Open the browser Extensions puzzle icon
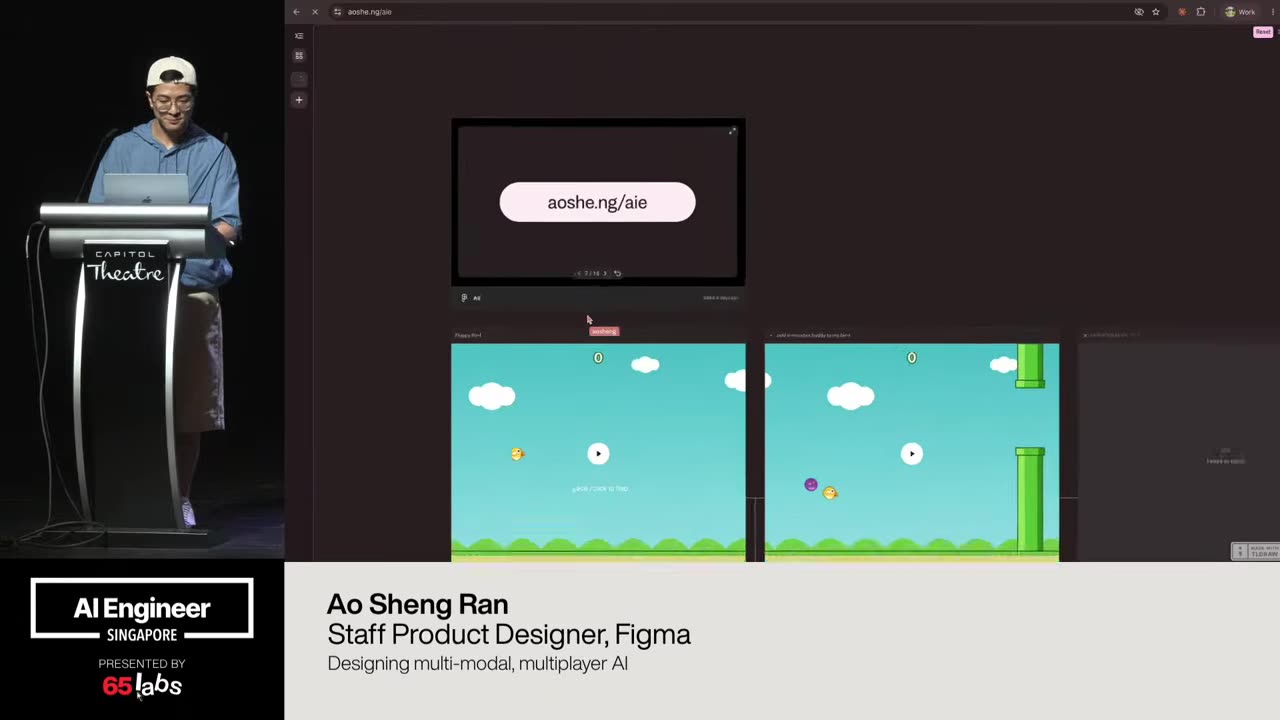The height and width of the screenshot is (720, 1280). coord(1201,12)
